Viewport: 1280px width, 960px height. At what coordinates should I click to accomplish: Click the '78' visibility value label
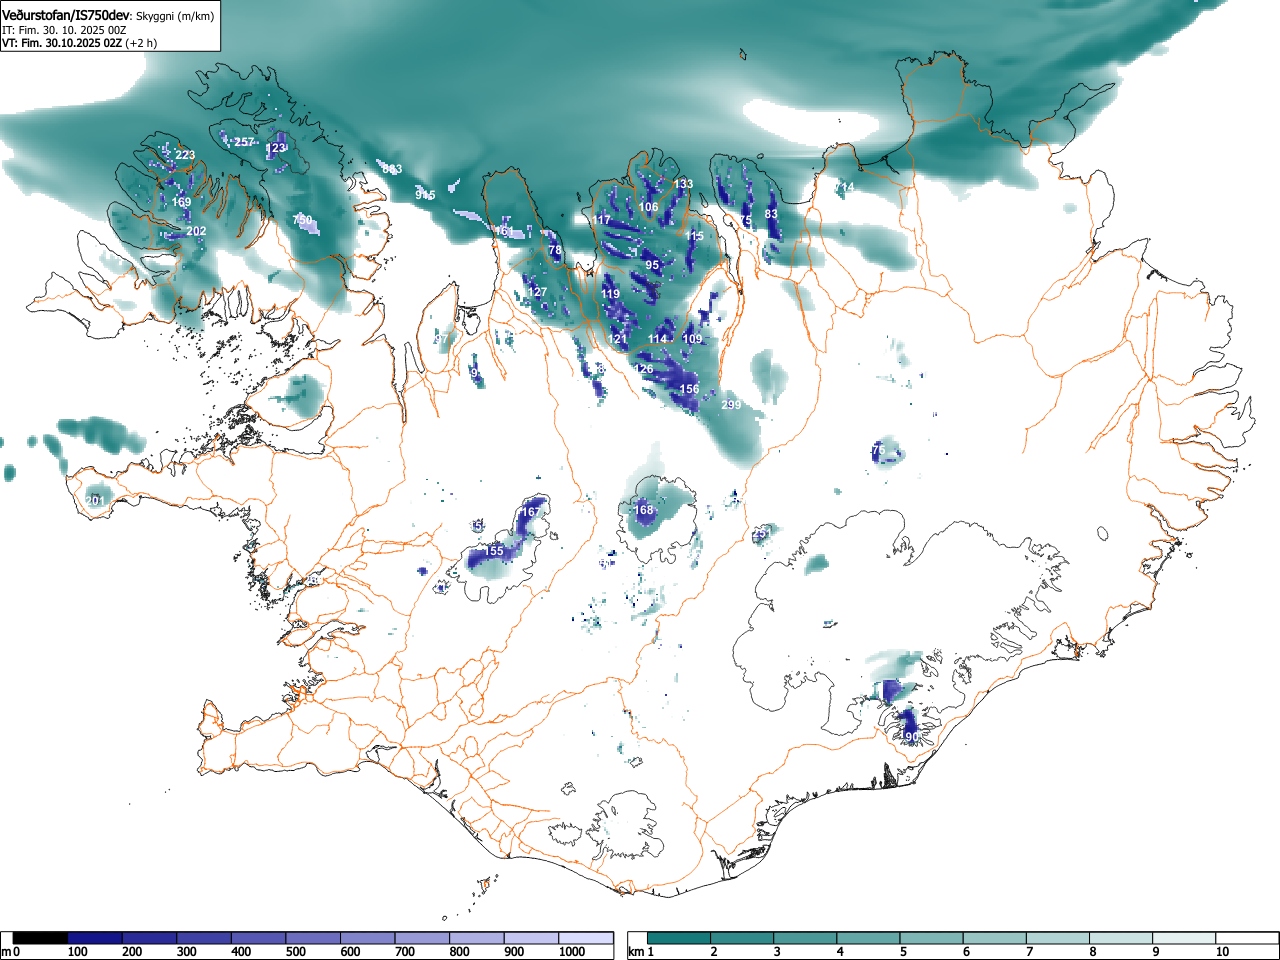555,250
